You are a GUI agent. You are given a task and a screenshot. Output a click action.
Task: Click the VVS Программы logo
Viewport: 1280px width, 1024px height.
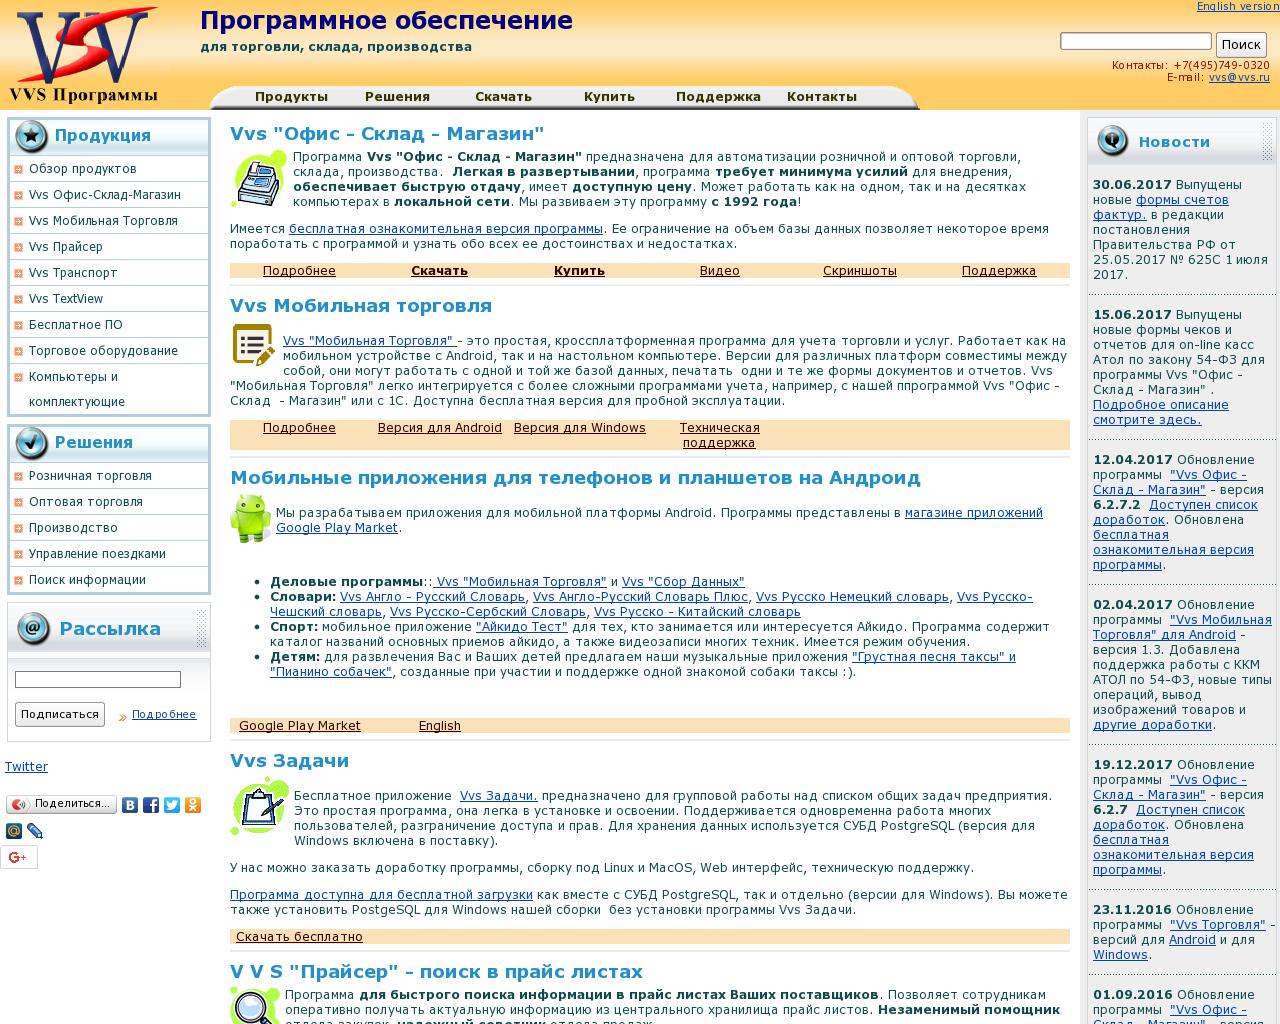84,55
